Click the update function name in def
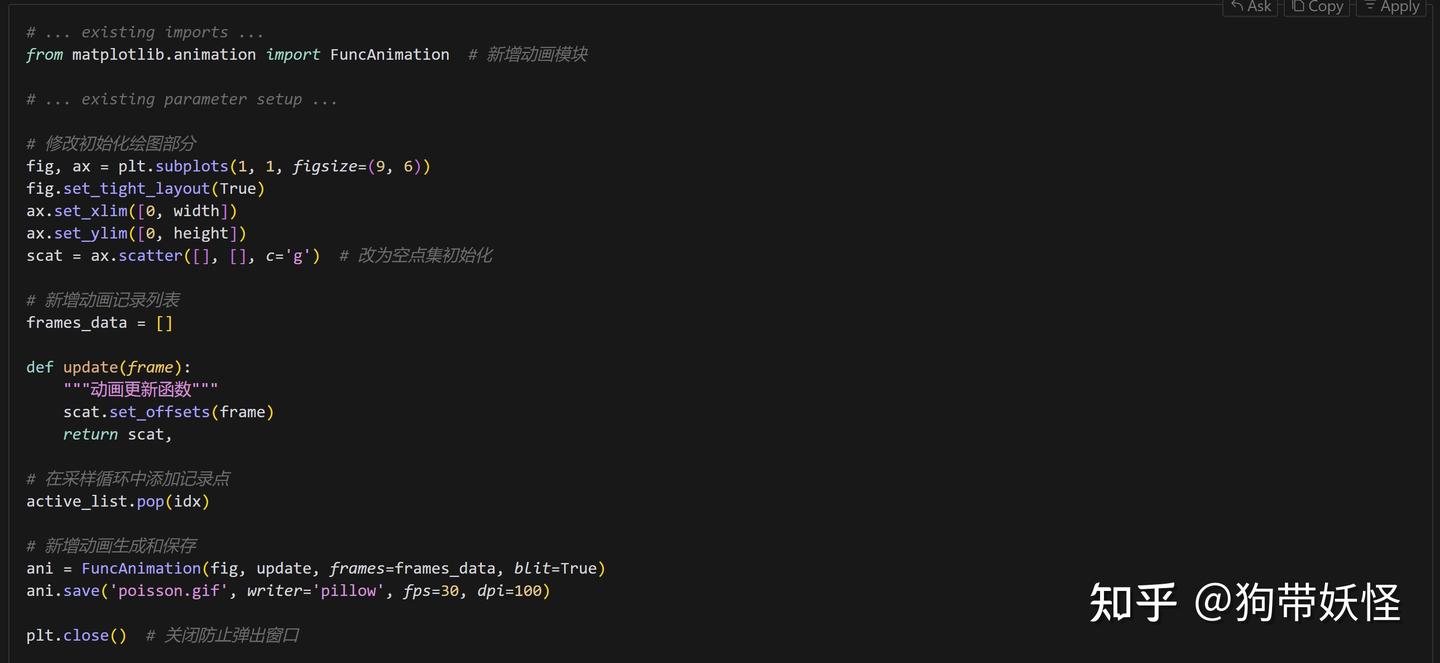This screenshot has height=663, width=1440. (90, 367)
